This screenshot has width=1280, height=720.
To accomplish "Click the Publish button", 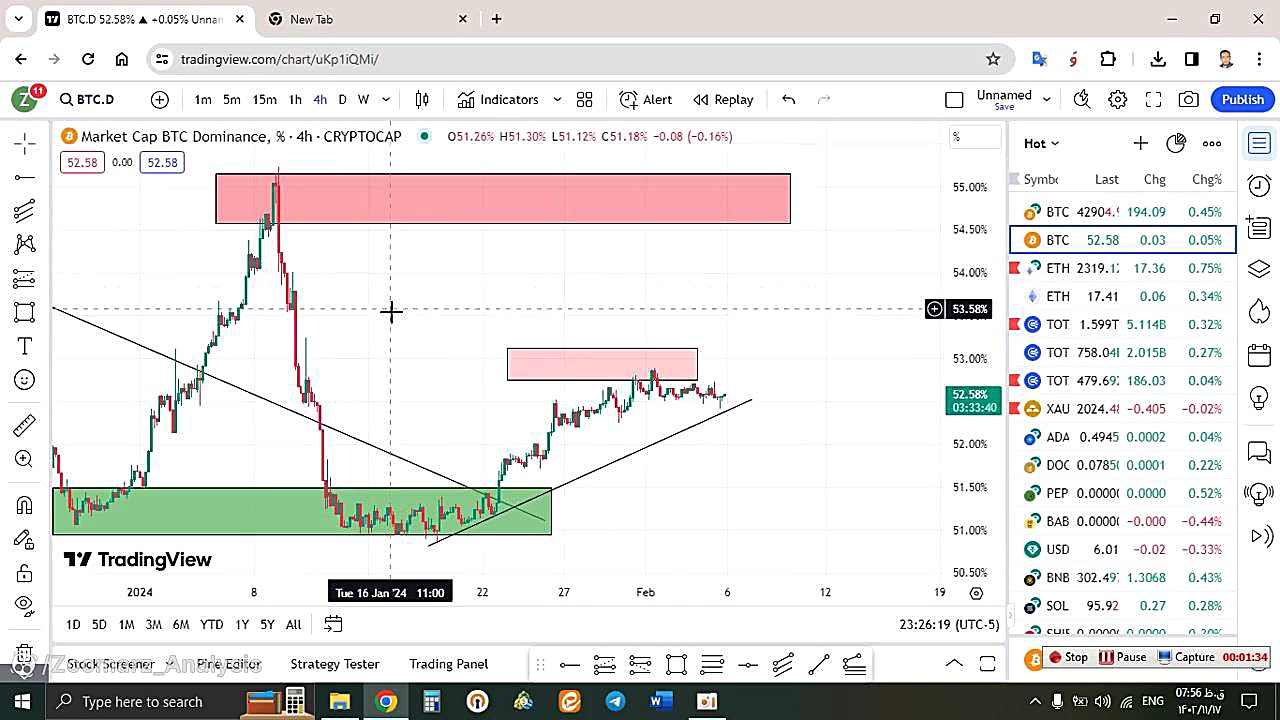I will (x=1242, y=99).
